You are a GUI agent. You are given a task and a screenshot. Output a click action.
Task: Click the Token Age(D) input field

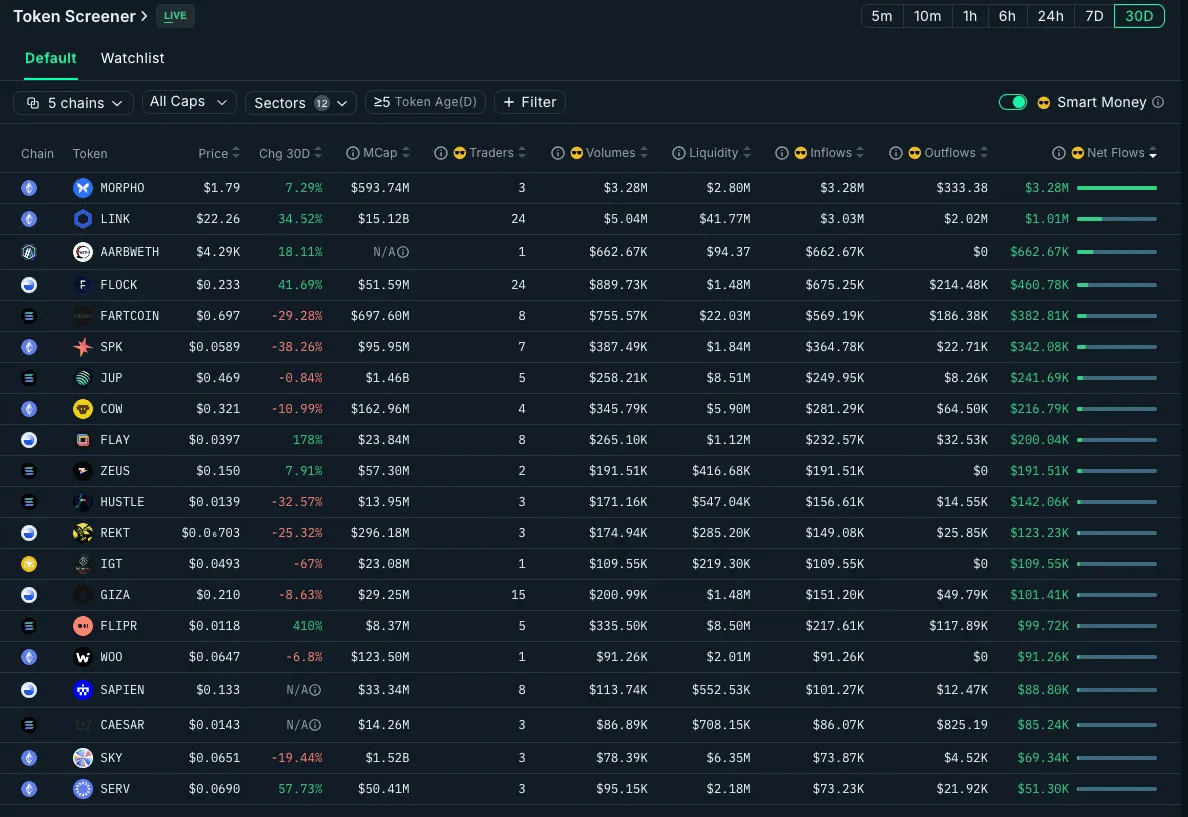[426, 102]
